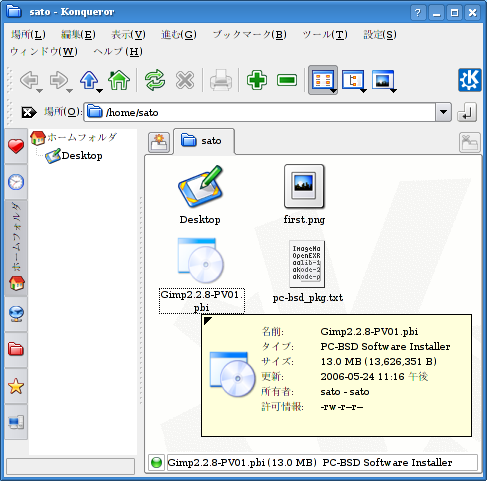Click into the /home/sato location field
The width and height of the screenshot is (487, 481).
259,112
